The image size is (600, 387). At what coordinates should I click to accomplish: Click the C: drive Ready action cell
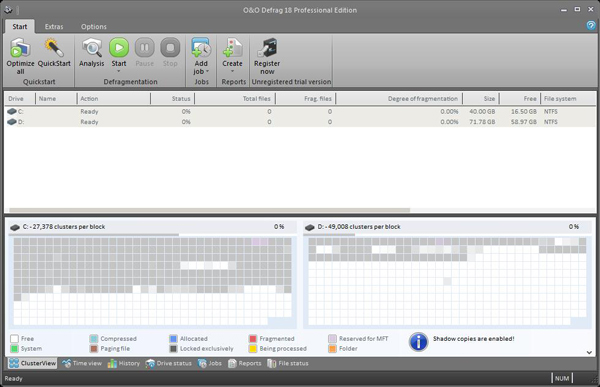pyautogui.click(x=89, y=111)
